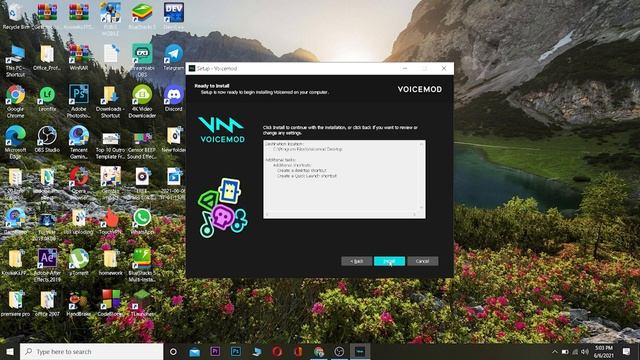Open the notification center icon
640x360 pixels.
tap(627, 351)
